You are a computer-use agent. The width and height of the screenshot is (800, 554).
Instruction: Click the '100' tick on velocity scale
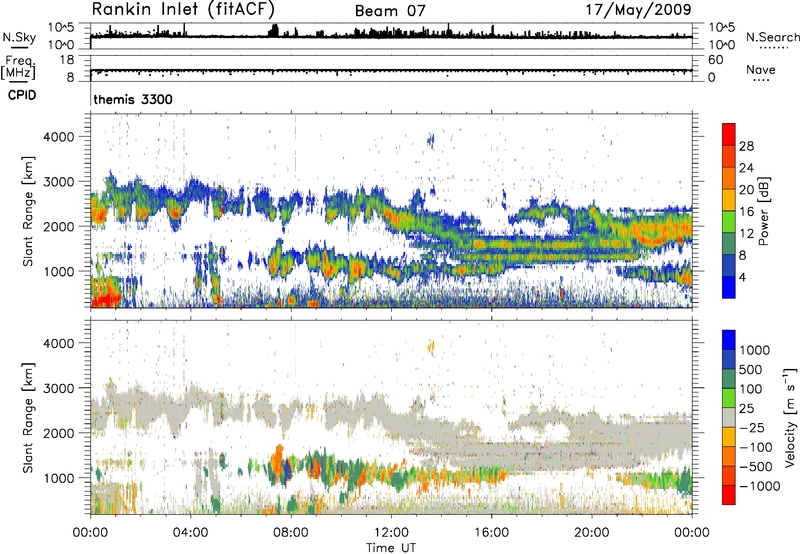click(750, 389)
